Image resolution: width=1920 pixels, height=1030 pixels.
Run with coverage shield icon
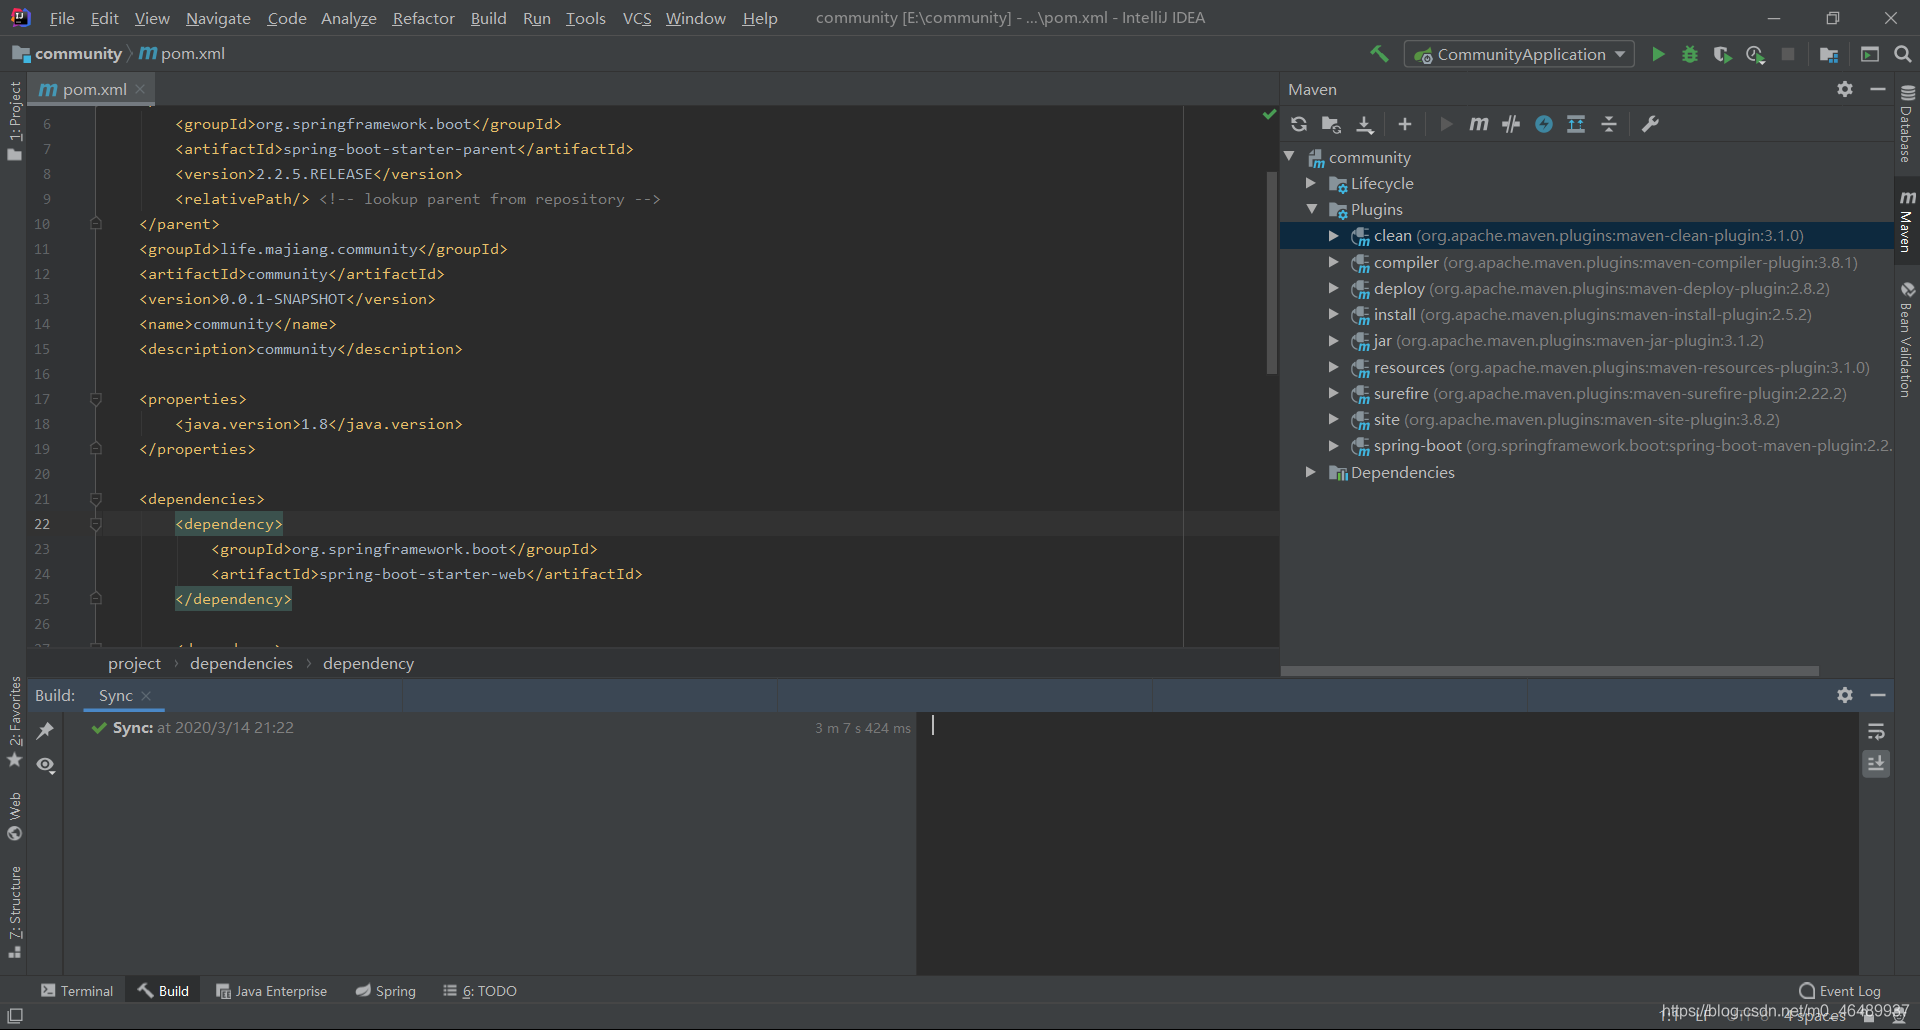[1722, 54]
